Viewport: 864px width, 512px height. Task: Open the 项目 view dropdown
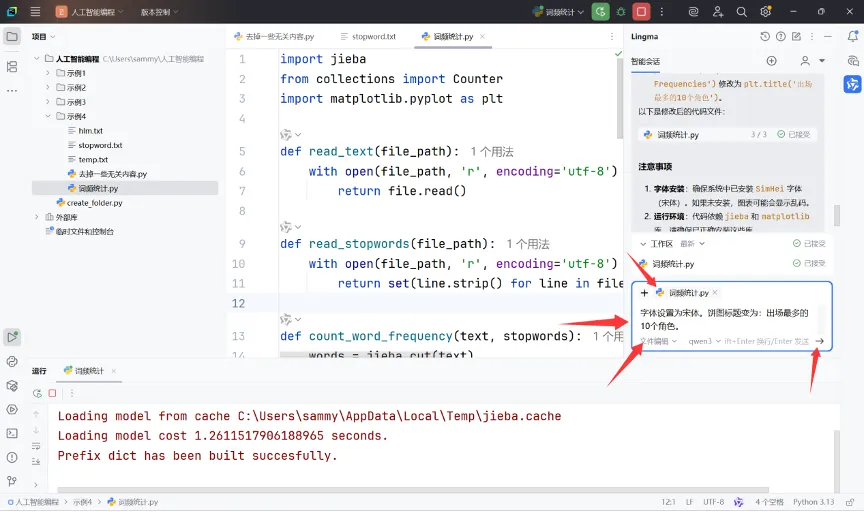(x=44, y=36)
